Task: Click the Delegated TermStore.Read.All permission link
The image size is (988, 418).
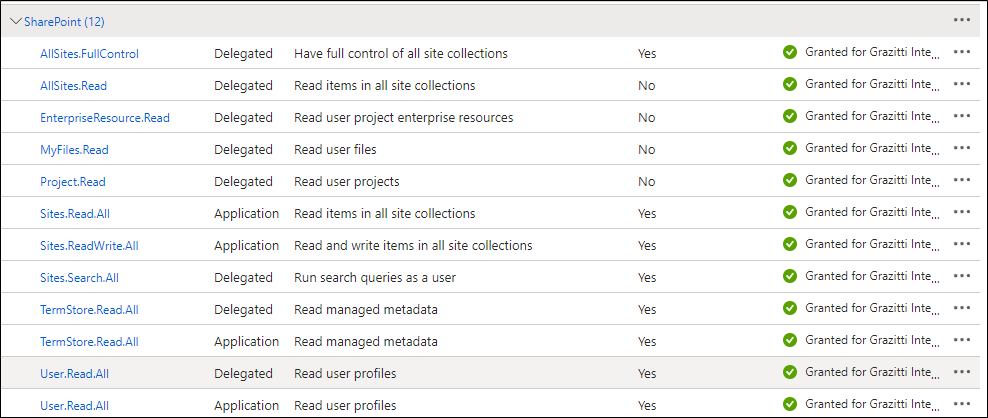Action: pyautogui.click(x=89, y=310)
